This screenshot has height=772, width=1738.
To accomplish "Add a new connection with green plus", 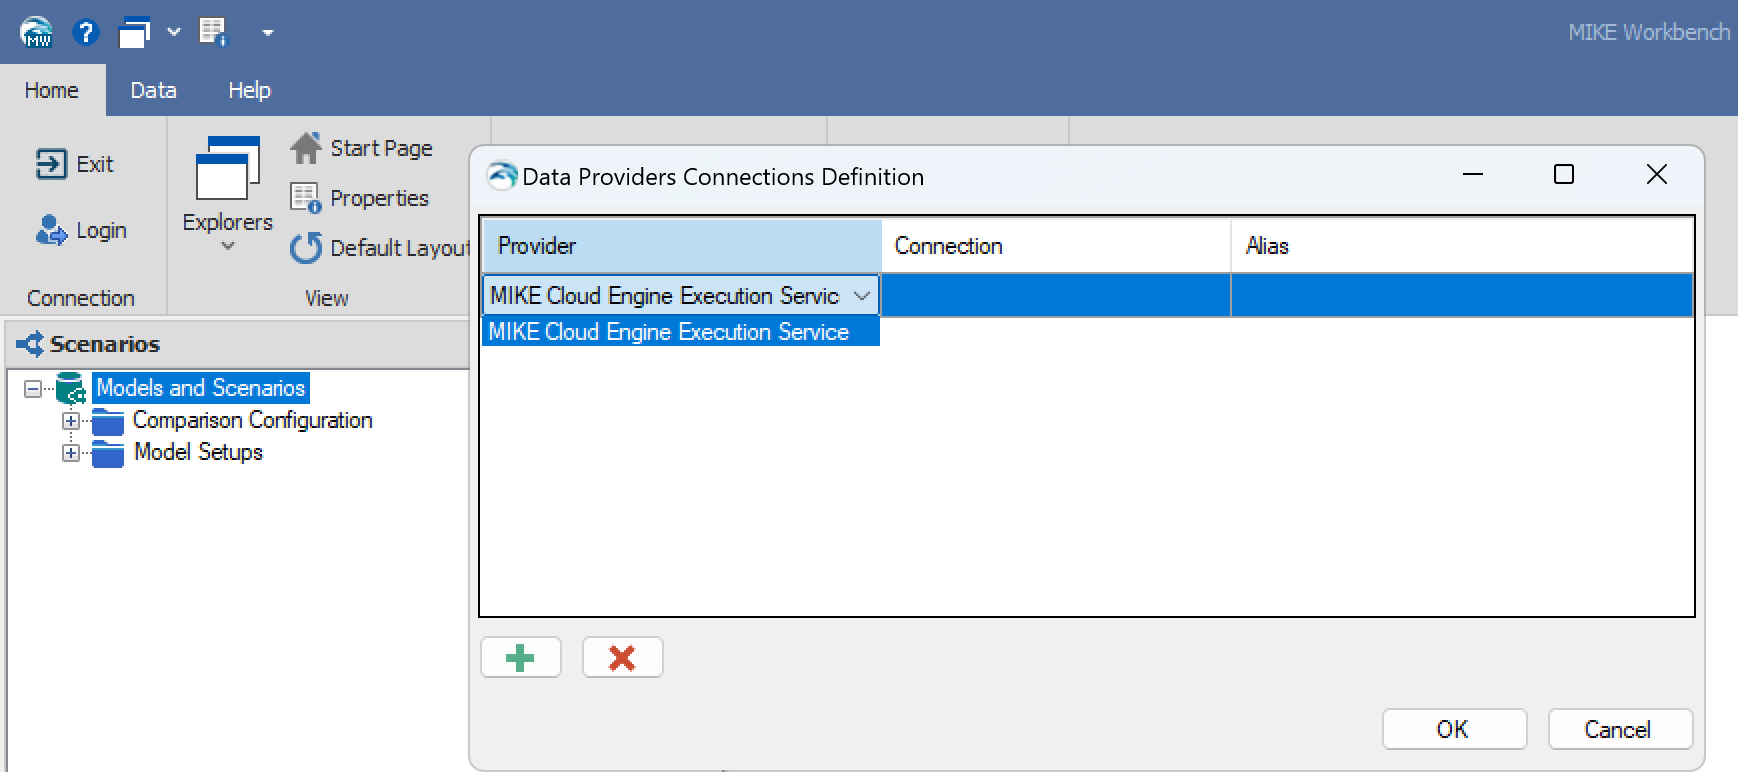I will [x=521, y=658].
